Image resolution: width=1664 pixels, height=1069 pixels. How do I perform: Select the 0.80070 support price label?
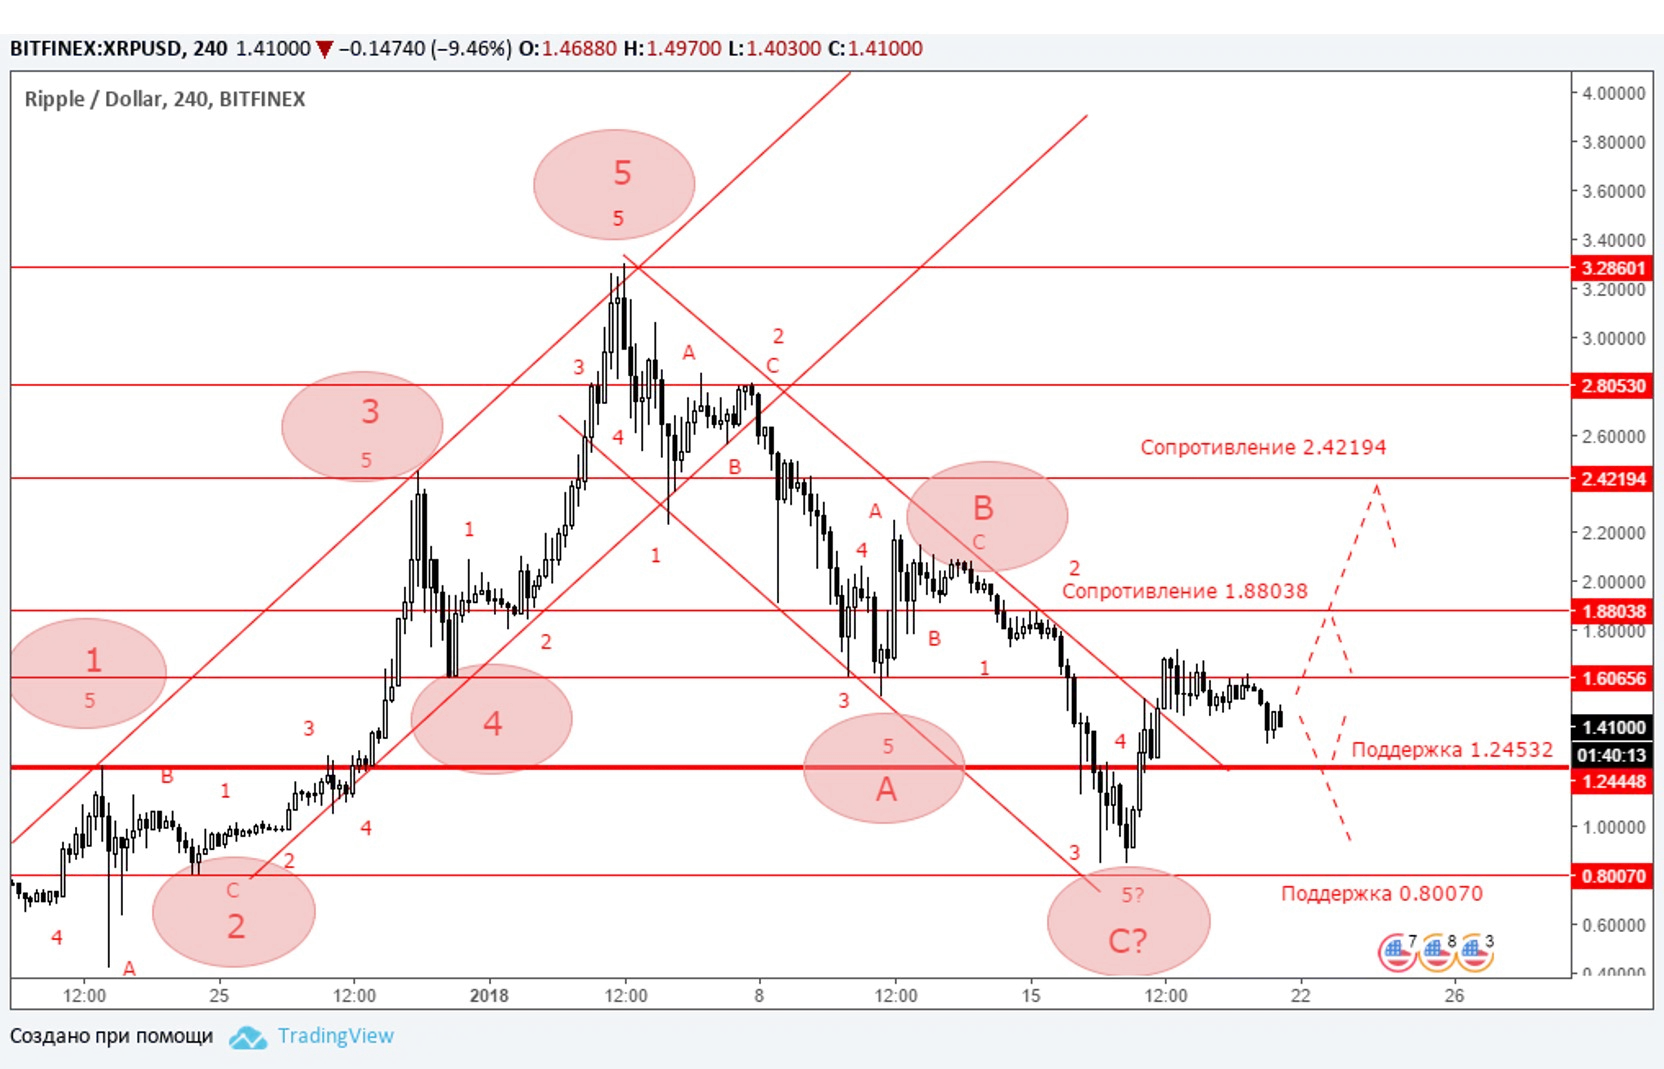1612,876
